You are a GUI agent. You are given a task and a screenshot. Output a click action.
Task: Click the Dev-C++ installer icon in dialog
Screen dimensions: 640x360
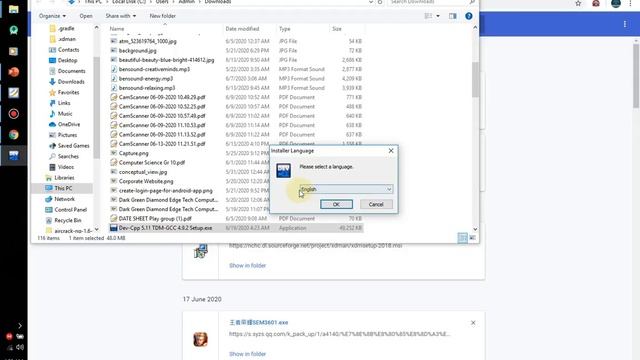coord(283,170)
